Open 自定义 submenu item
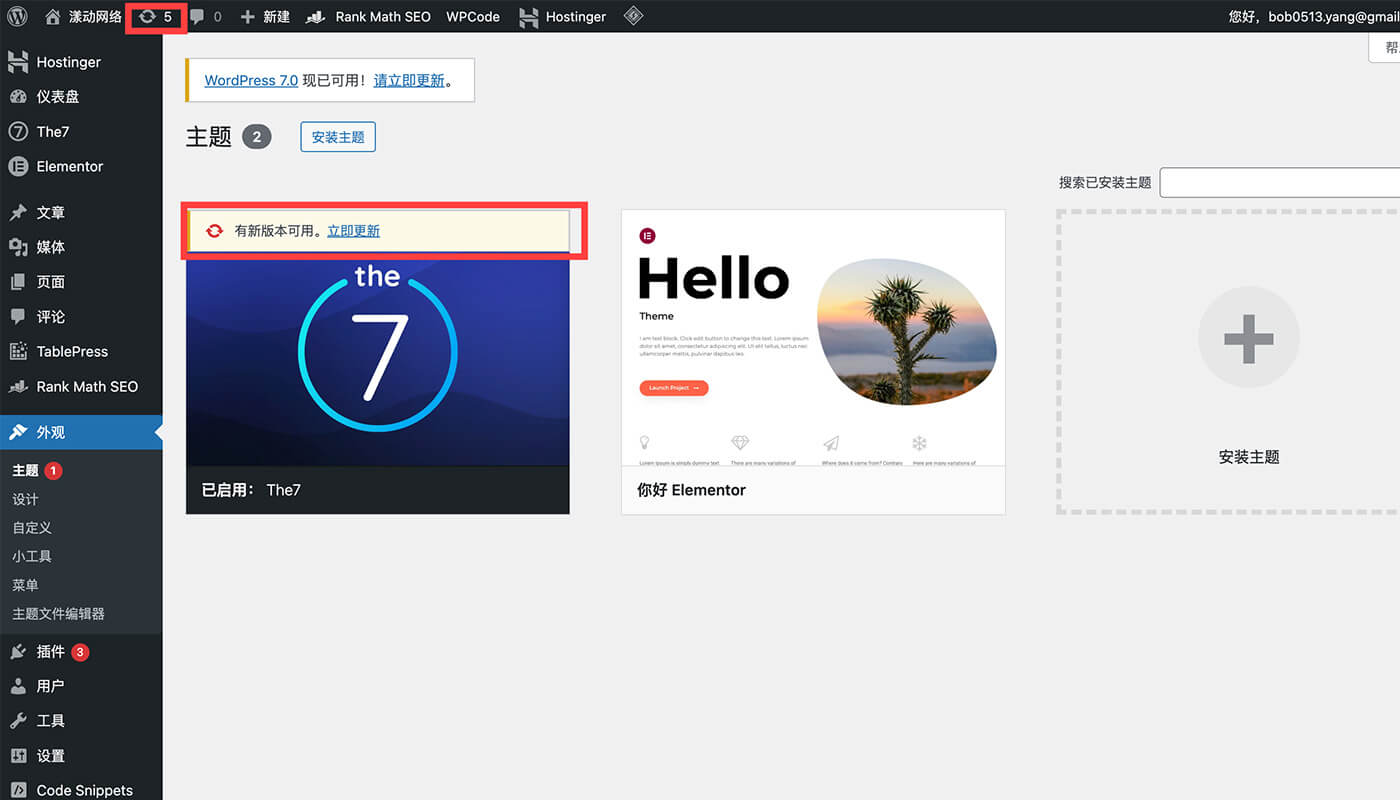 [x=32, y=528]
